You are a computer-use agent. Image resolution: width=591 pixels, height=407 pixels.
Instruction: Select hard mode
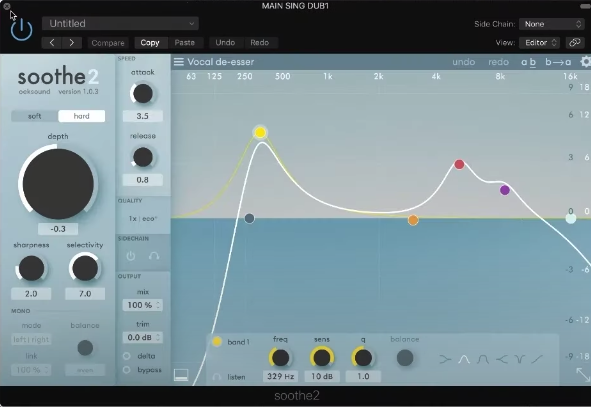(81, 116)
